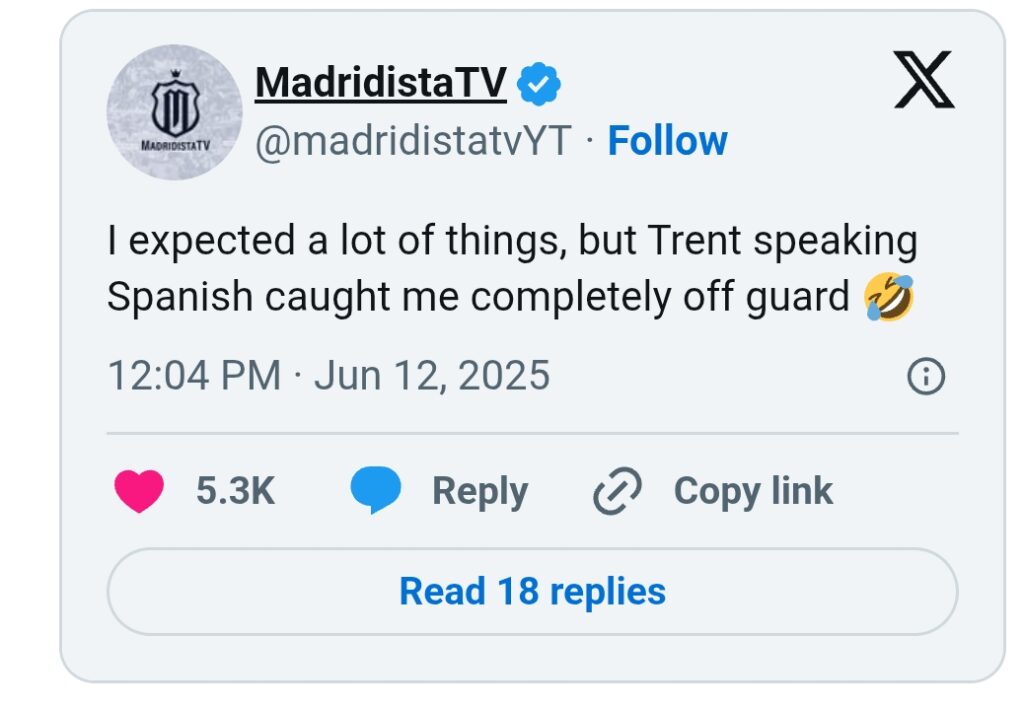Open the MadridistaTV profile avatar
The height and width of the screenshot is (707, 1024).
[174, 112]
